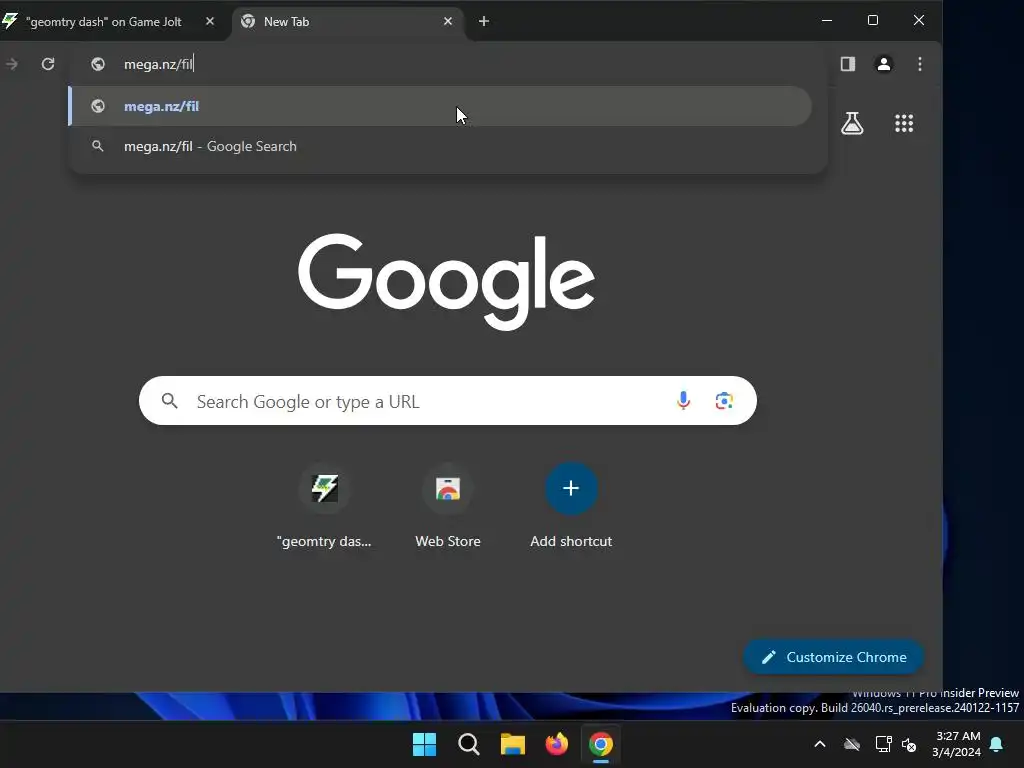Show hidden system tray icons
This screenshot has width=1024, height=768.
point(820,744)
